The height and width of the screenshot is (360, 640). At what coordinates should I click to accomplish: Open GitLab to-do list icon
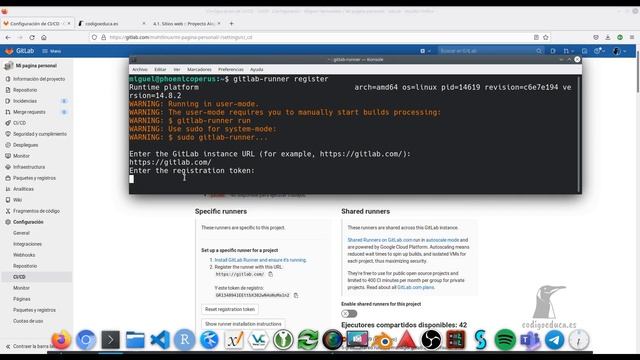[x=584, y=51]
